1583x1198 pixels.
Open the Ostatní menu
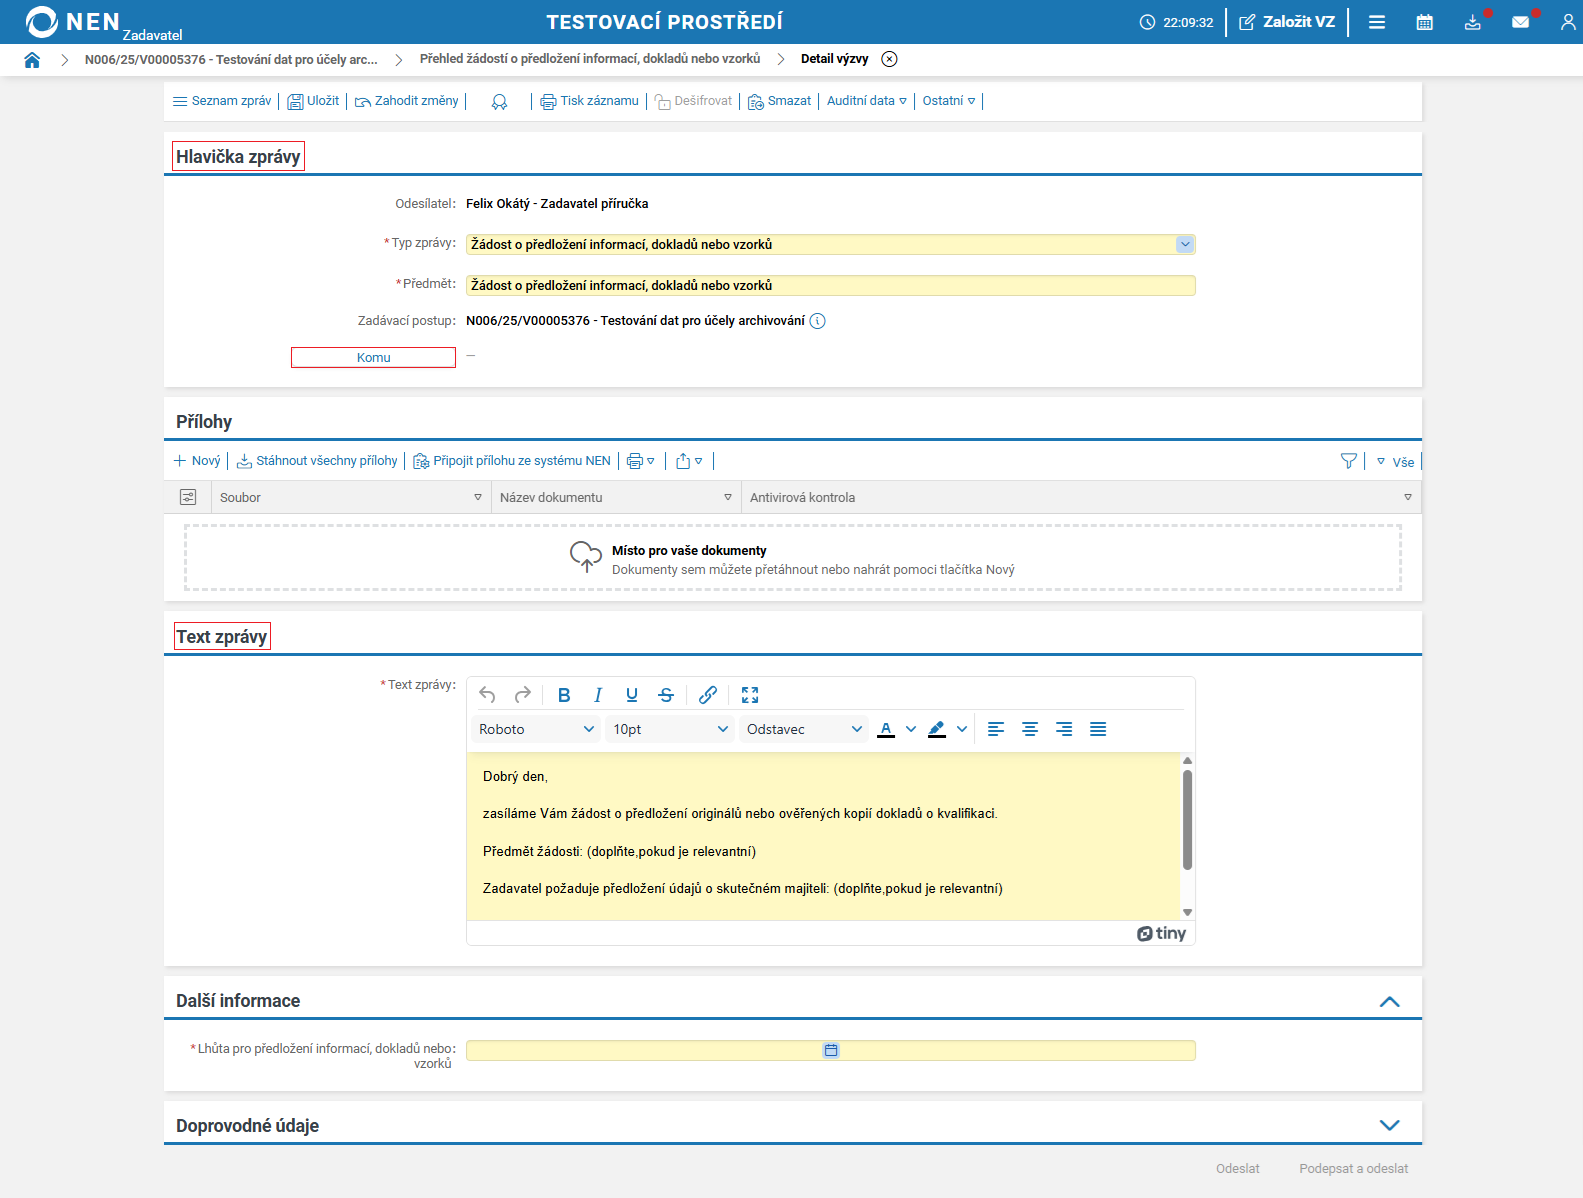tap(948, 101)
